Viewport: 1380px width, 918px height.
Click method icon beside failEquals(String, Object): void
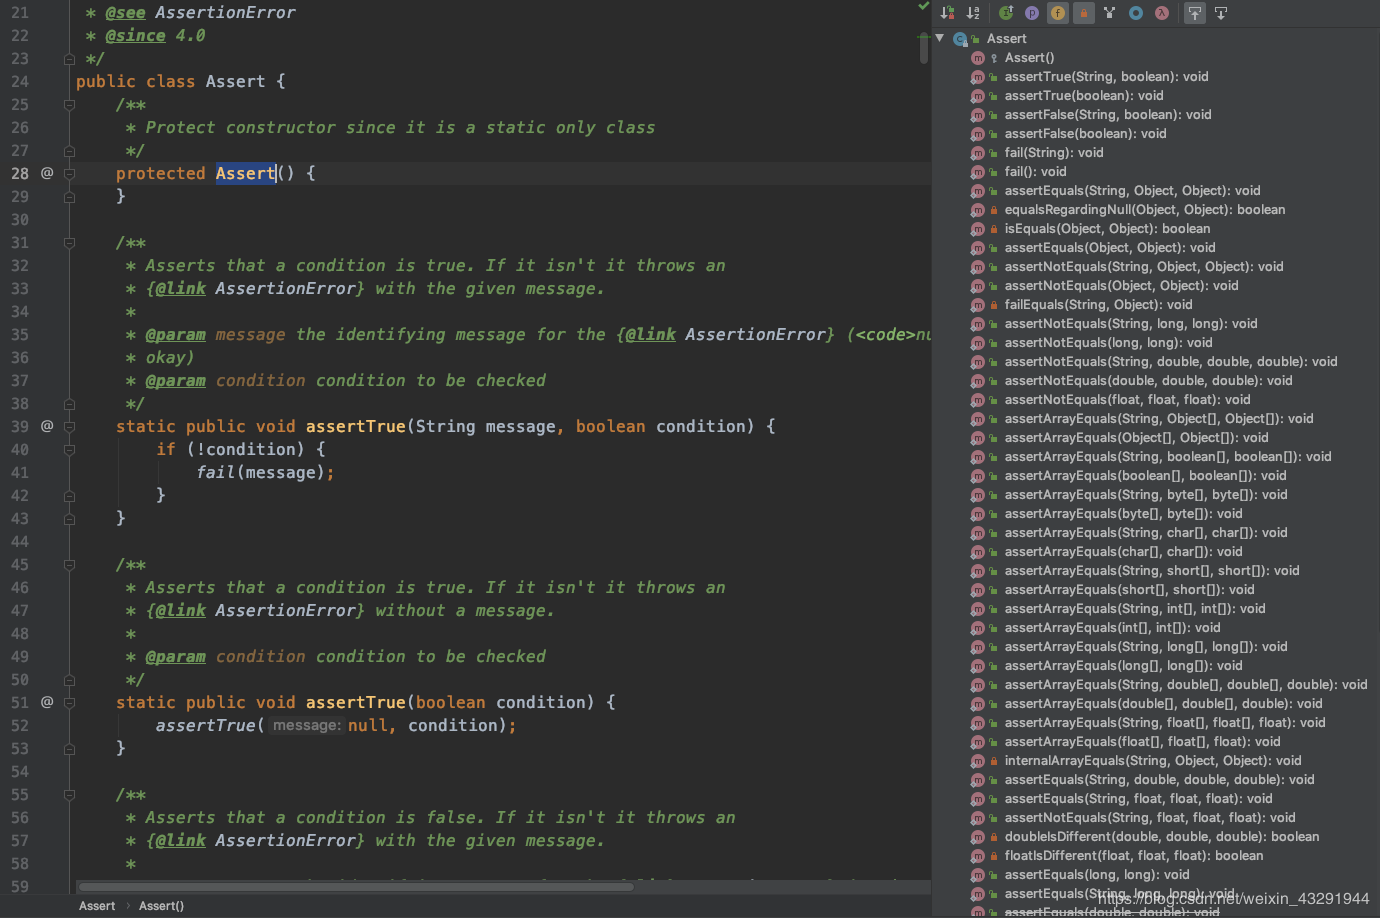coord(978,305)
